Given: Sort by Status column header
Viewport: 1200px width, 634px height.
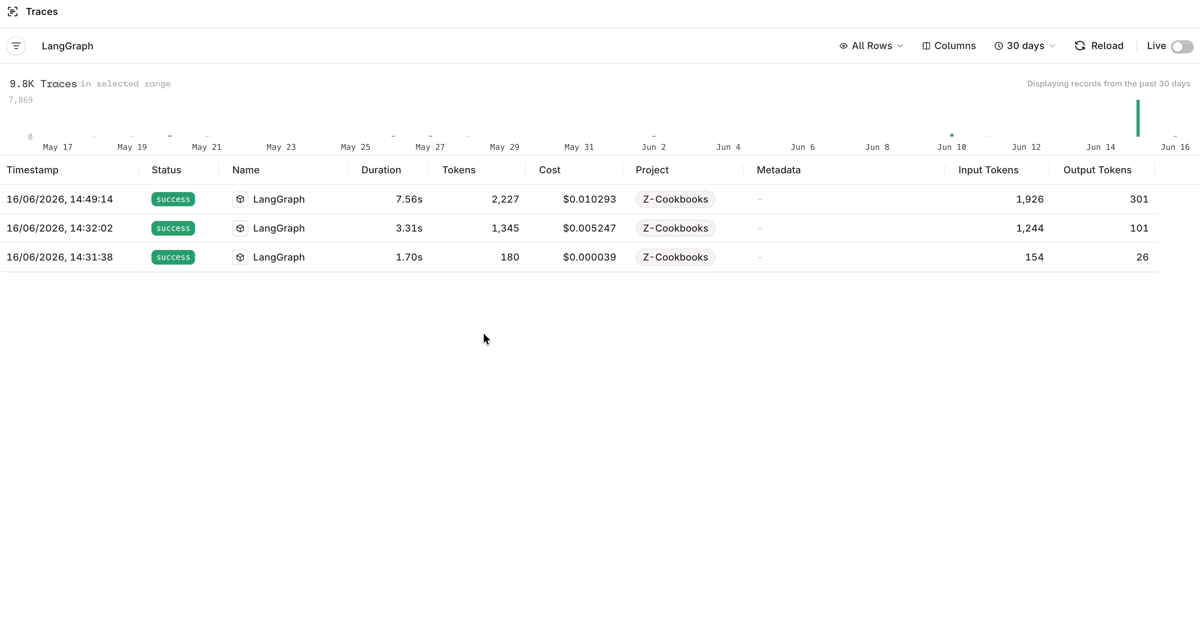Looking at the screenshot, I should point(166,170).
